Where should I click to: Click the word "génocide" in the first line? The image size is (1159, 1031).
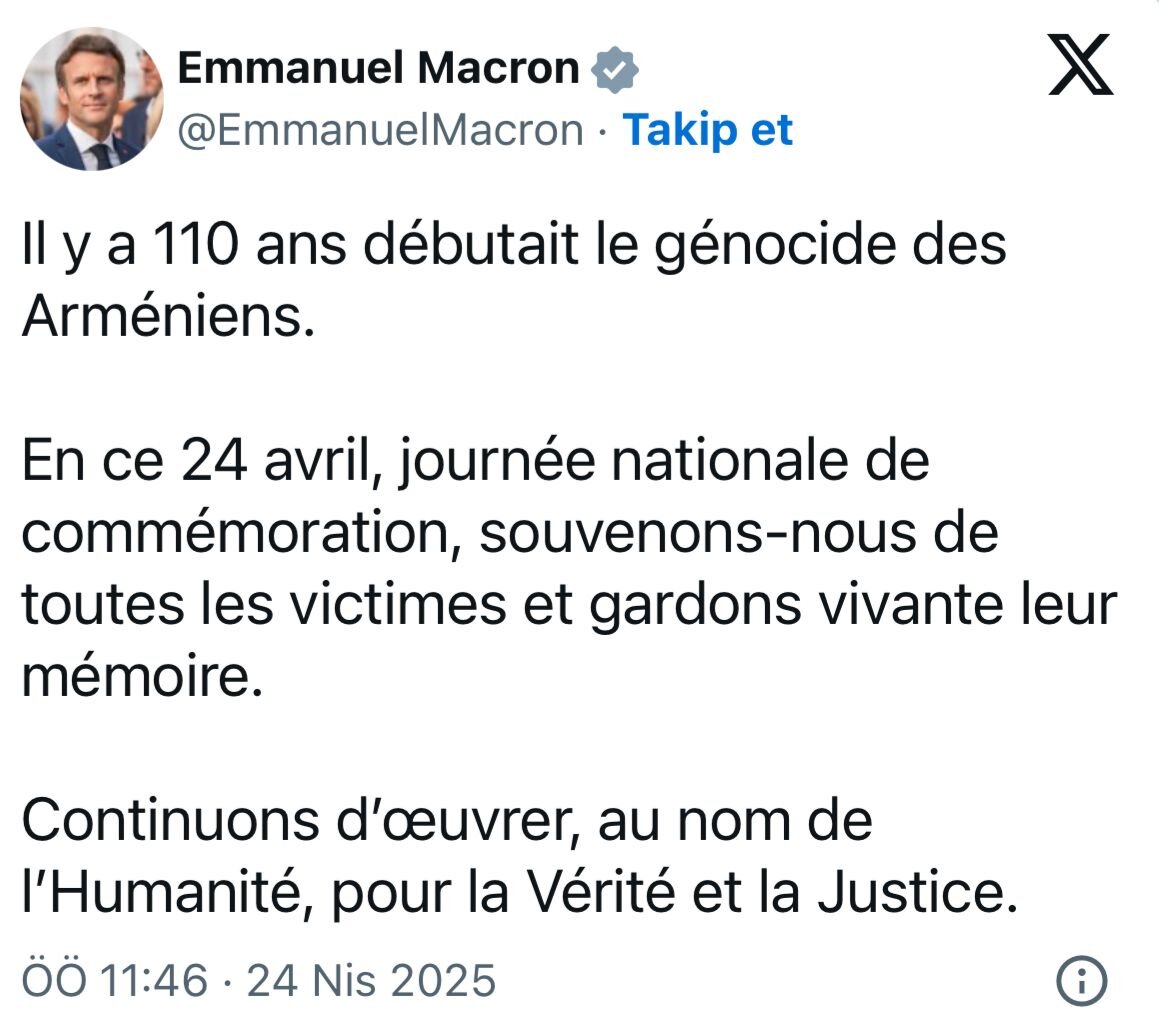click(x=774, y=247)
